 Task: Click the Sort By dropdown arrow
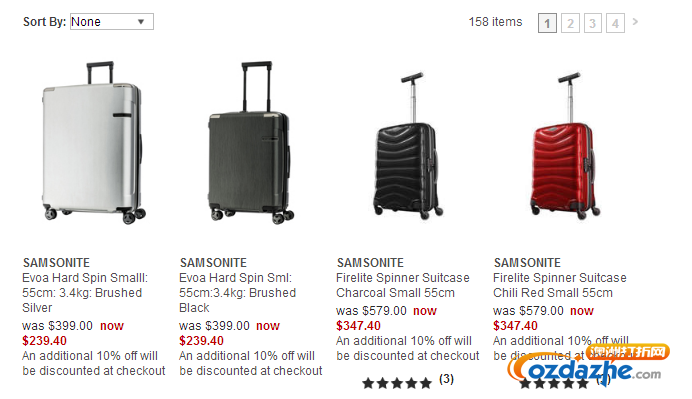pos(141,22)
